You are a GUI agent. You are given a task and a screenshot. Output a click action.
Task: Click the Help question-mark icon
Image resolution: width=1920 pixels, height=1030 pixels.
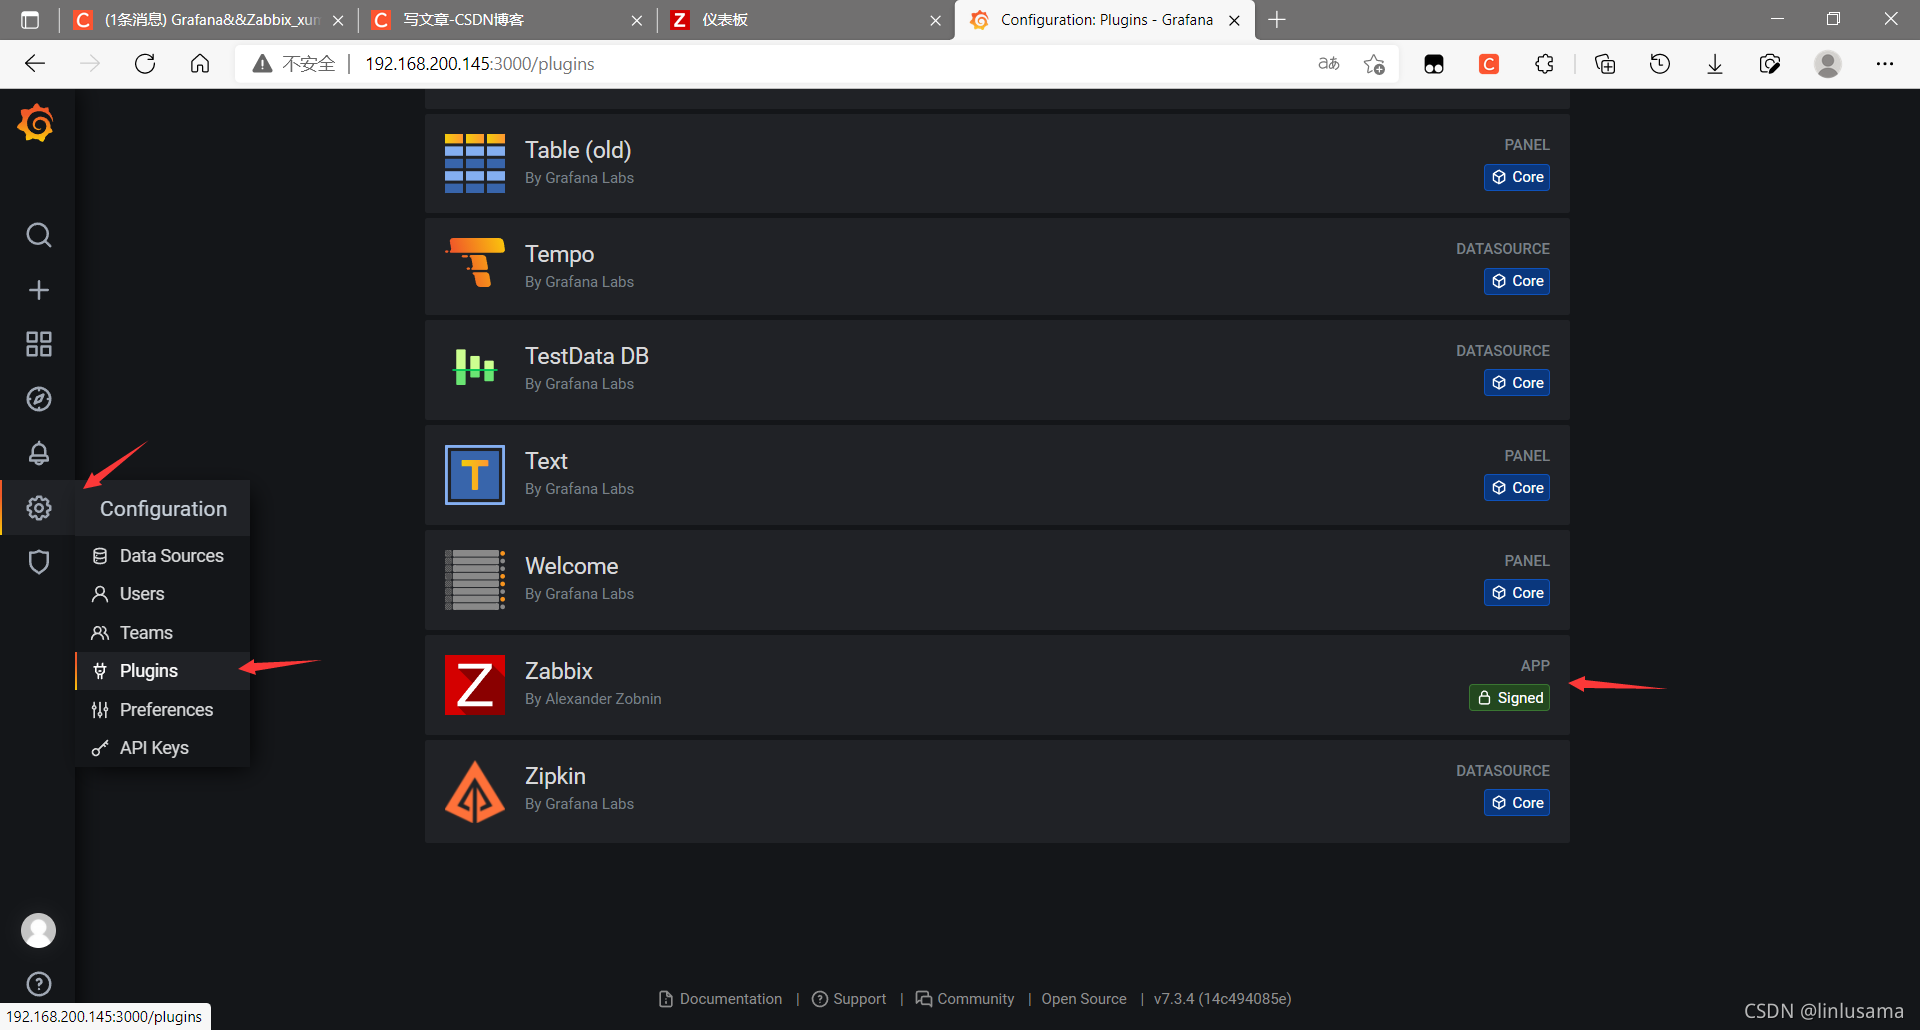pos(38,984)
